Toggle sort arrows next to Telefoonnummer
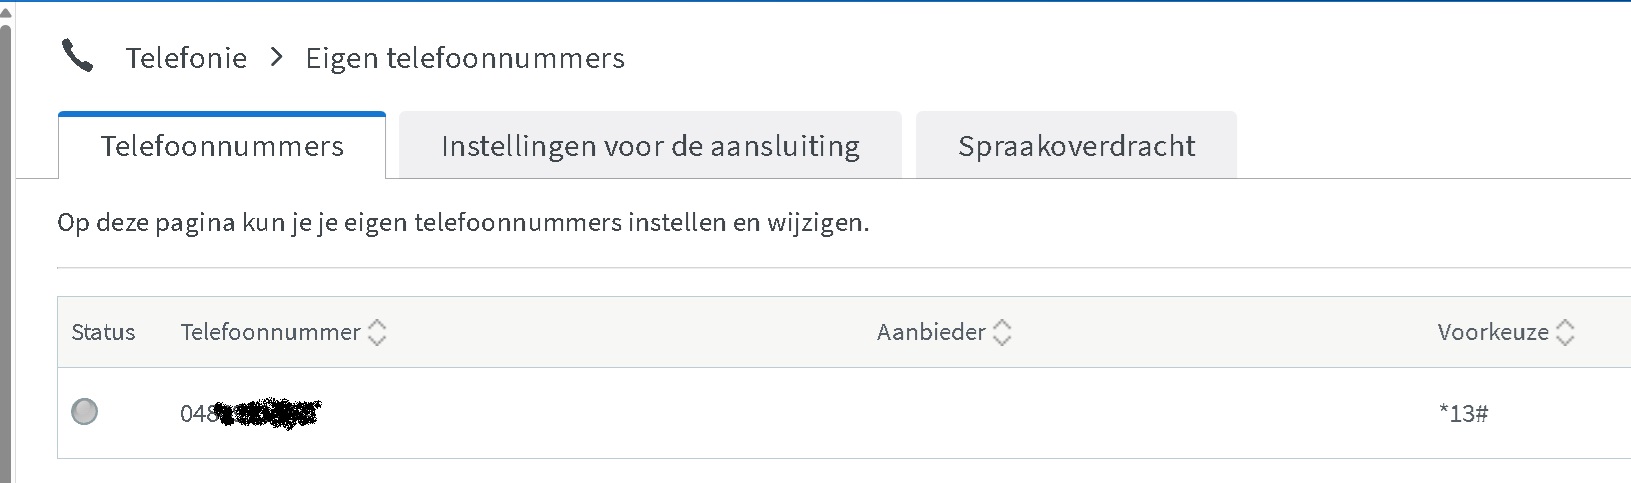The height and width of the screenshot is (483, 1631). (x=377, y=332)
